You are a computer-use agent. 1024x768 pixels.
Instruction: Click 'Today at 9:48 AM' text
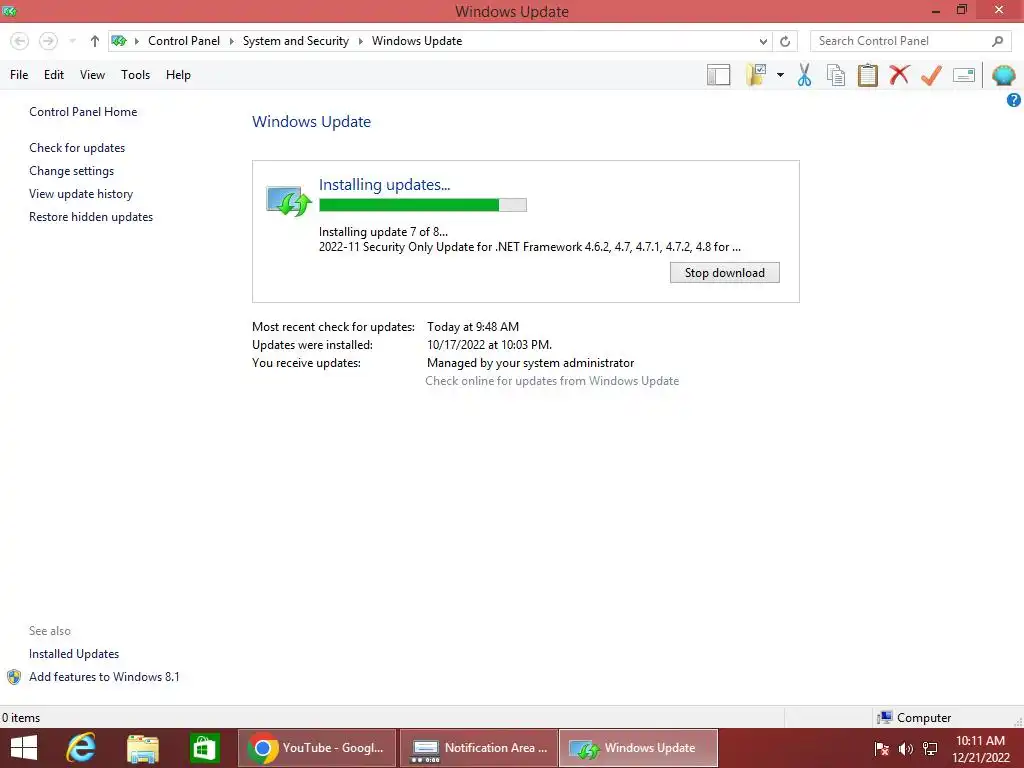click(473, 327)
